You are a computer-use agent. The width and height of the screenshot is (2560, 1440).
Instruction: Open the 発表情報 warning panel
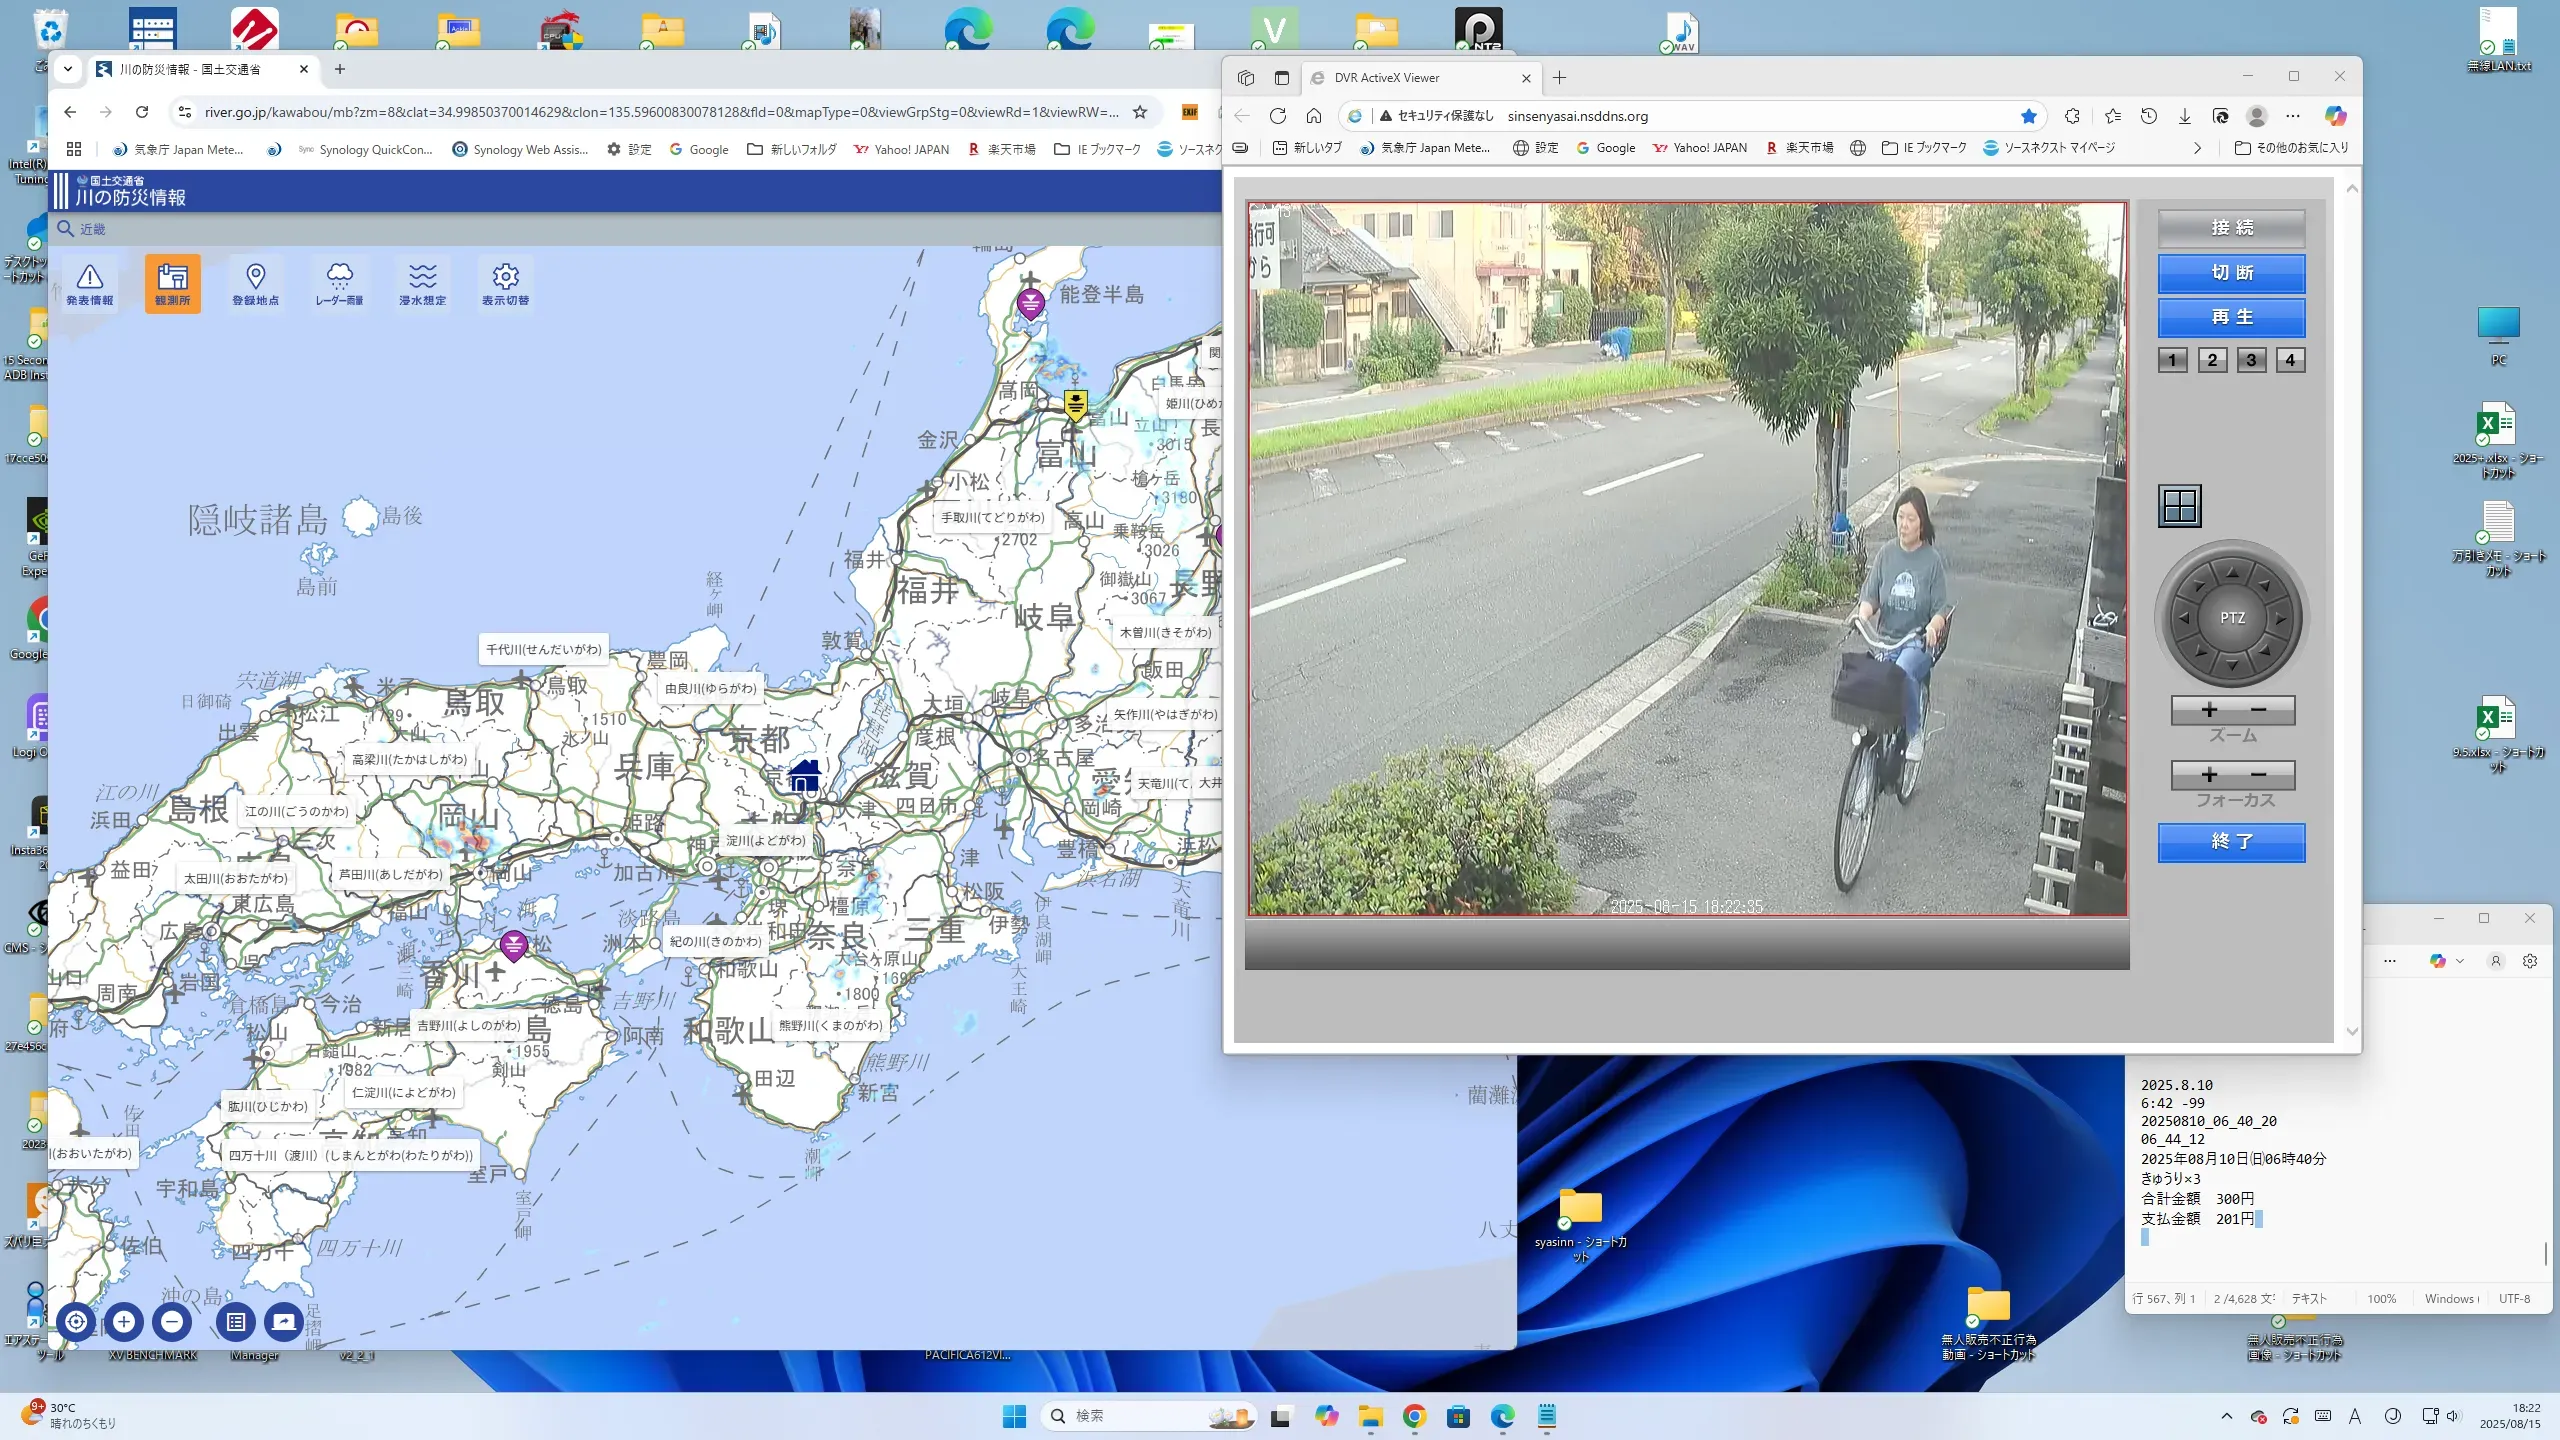(89, 284)
